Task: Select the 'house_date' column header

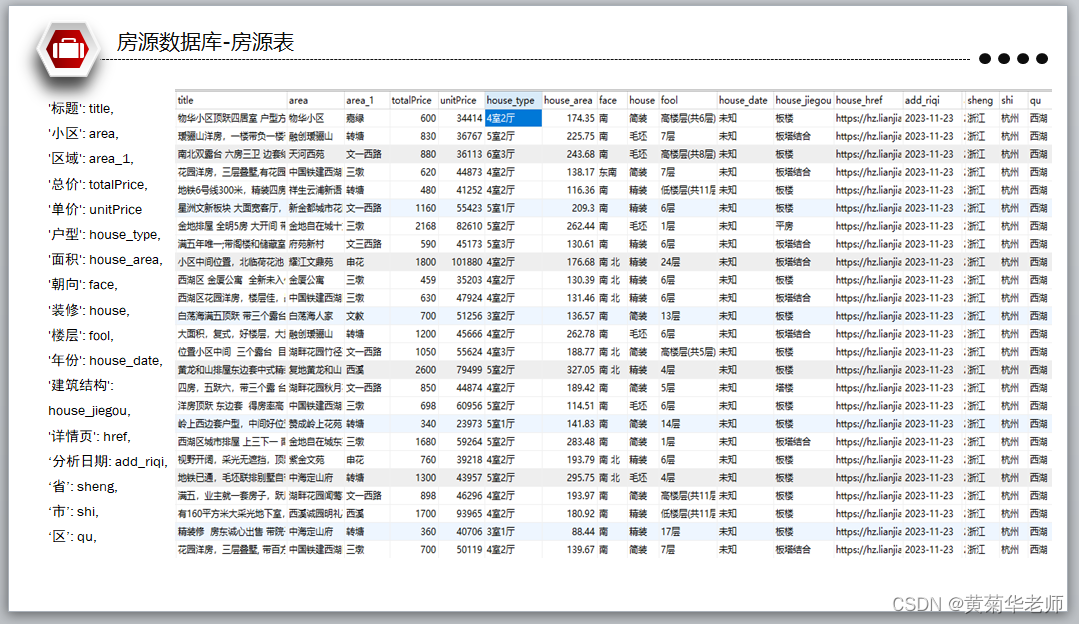Action: pyautogui.click(x=745, y=100)
